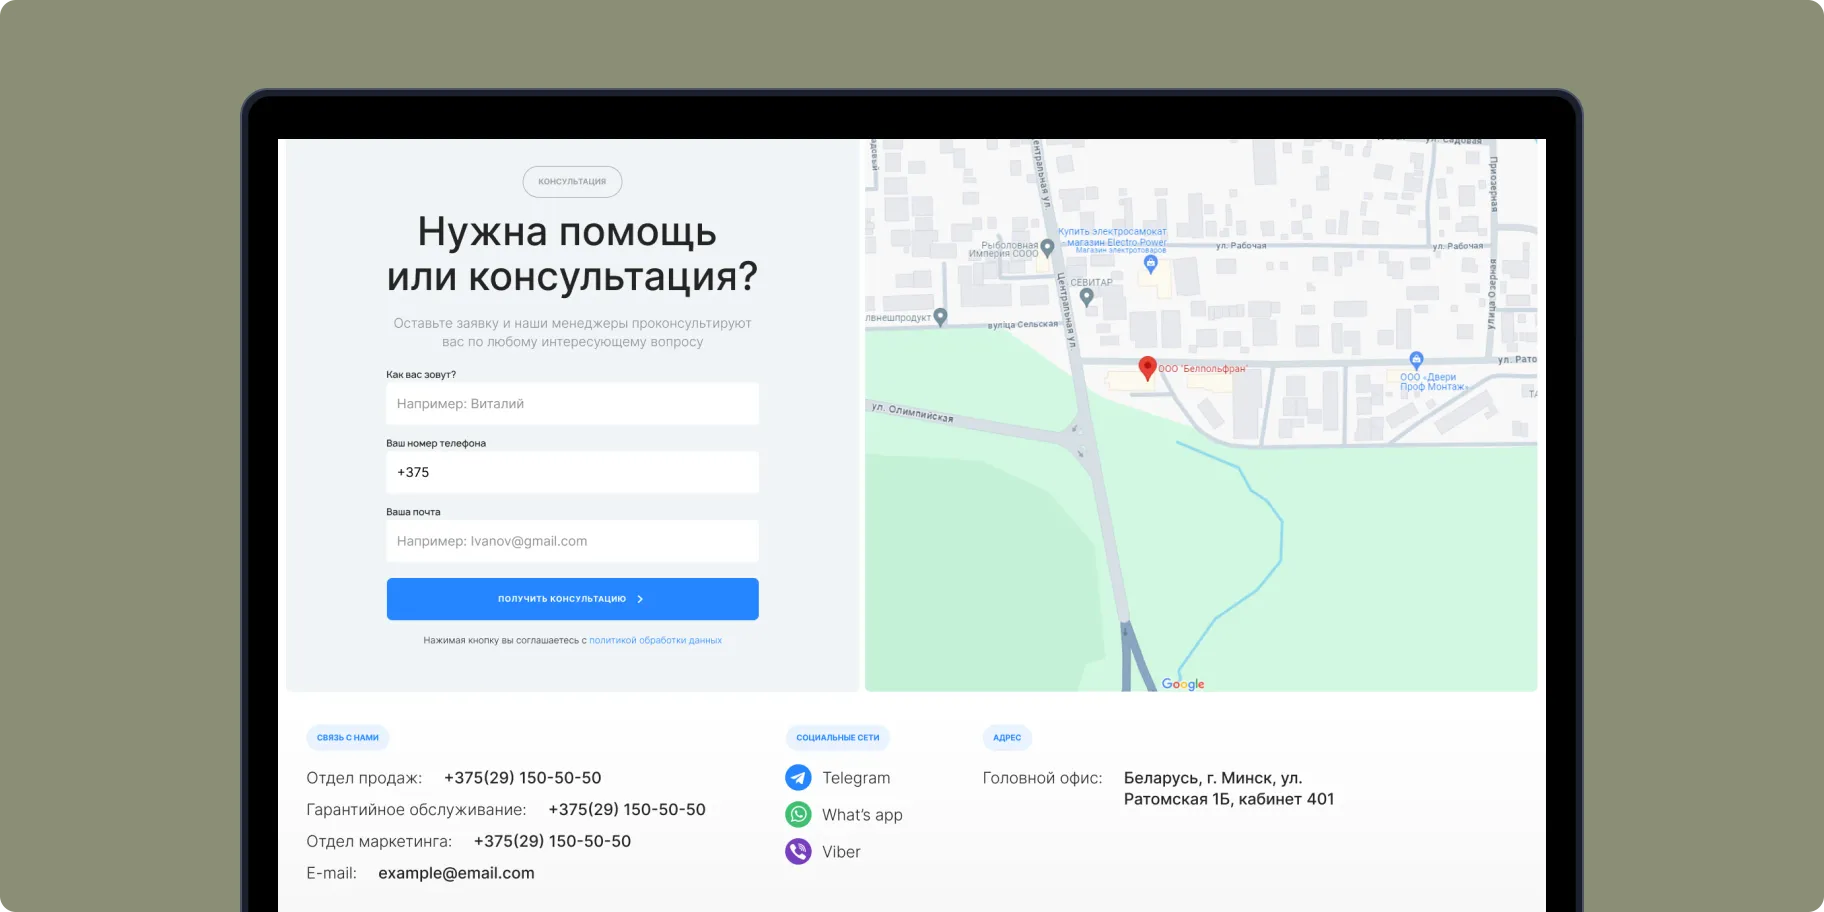Click the 'Как вас зовут?' label
1824x912 pixels.
(421, 375)
